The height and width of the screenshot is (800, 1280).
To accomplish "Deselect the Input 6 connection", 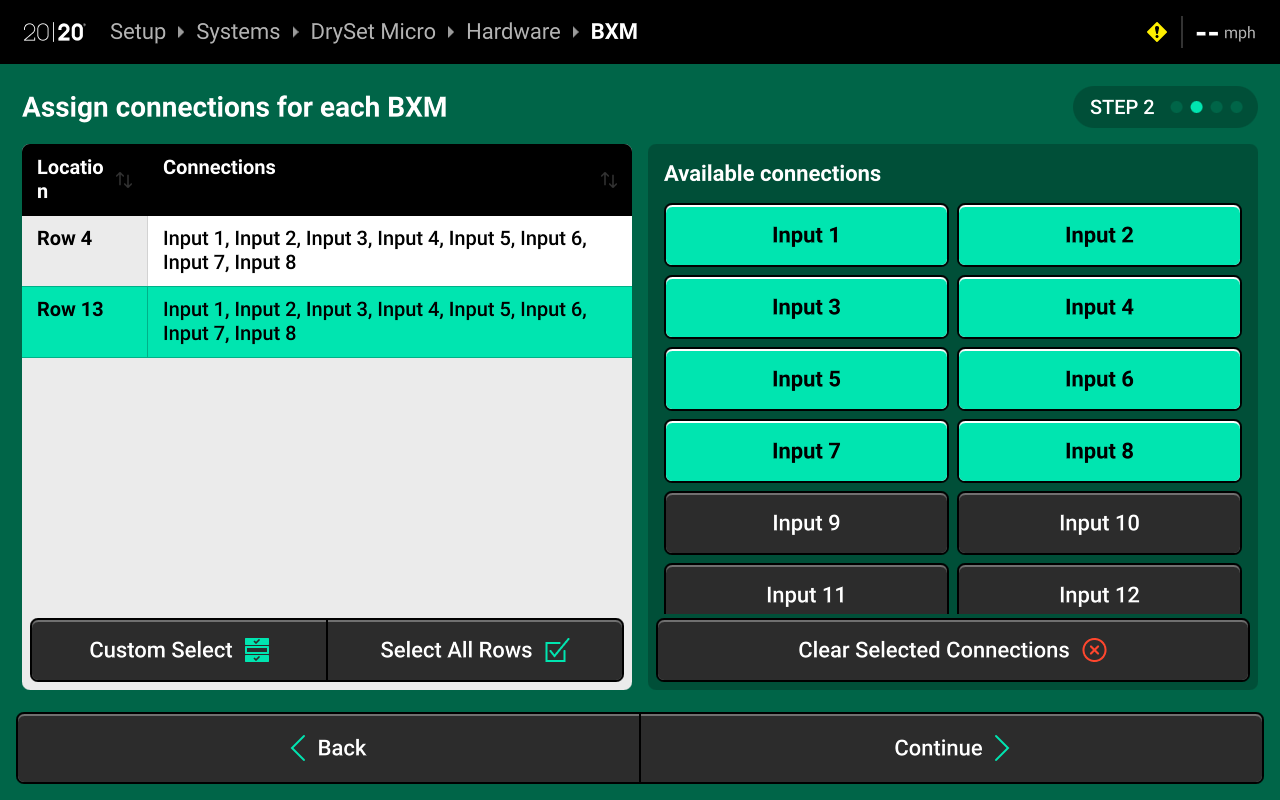I will tap(1099, 380).
